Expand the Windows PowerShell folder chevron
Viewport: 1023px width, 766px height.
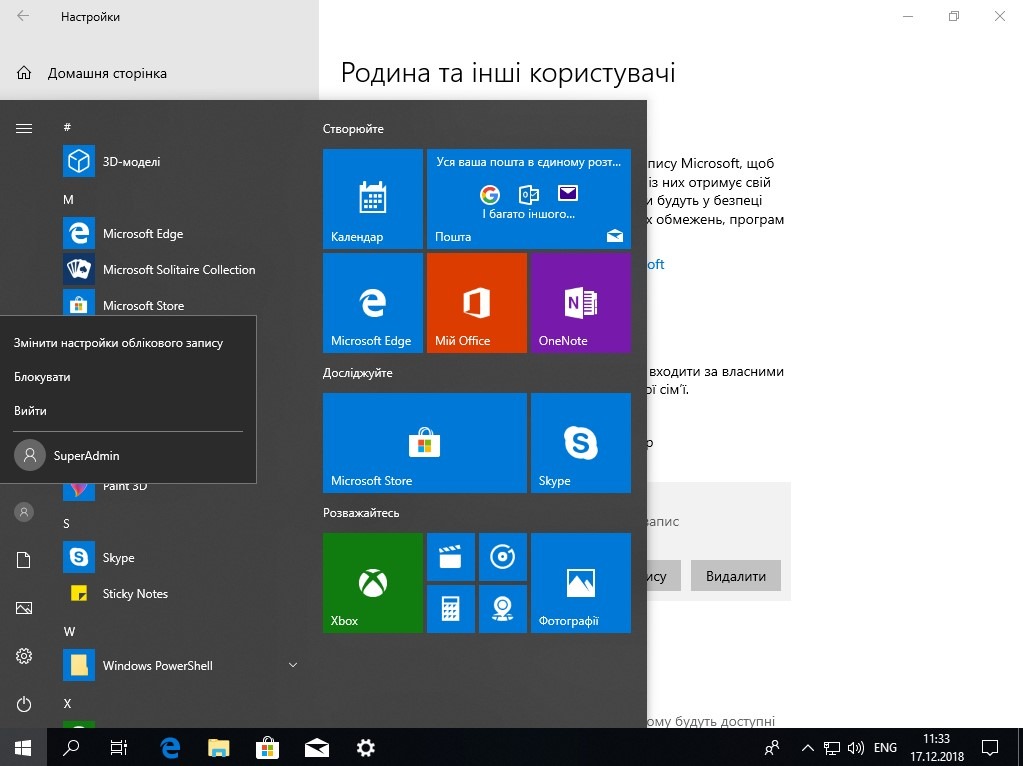[293, 665]
